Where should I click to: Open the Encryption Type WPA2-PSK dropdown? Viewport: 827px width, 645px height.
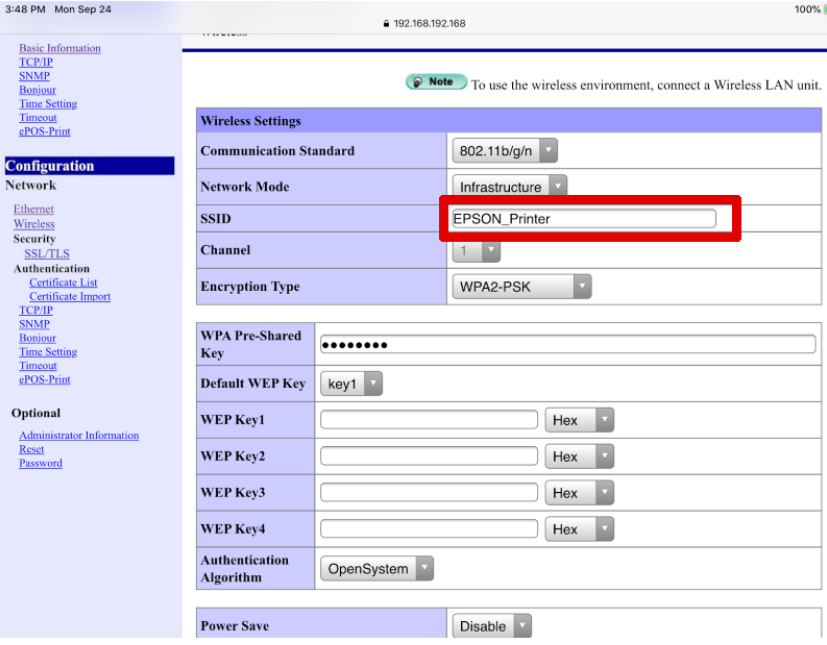click(521, 287)
